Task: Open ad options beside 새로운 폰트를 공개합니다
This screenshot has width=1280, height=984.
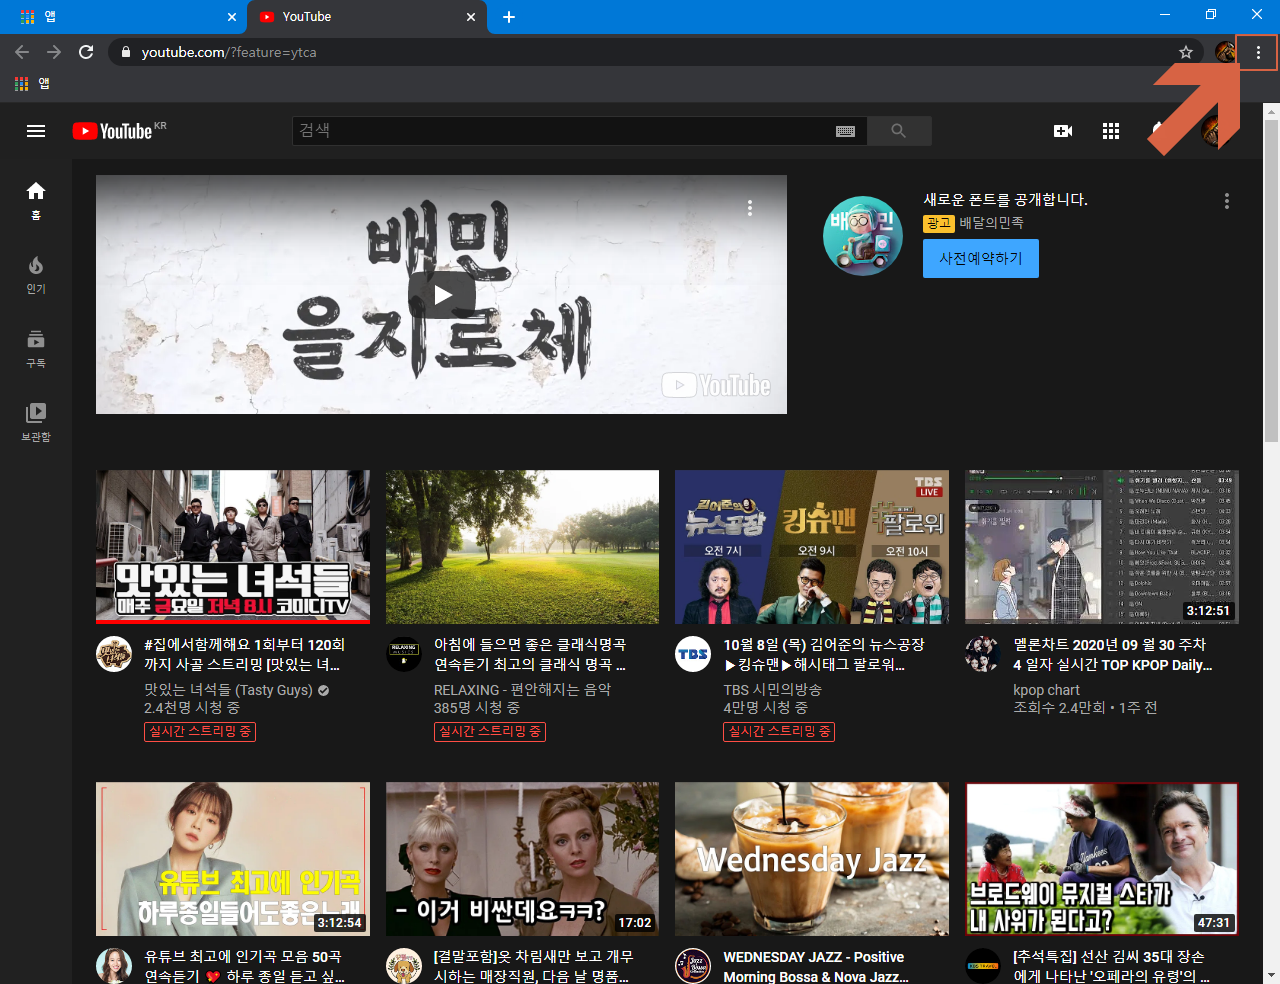Action: 1227,201
